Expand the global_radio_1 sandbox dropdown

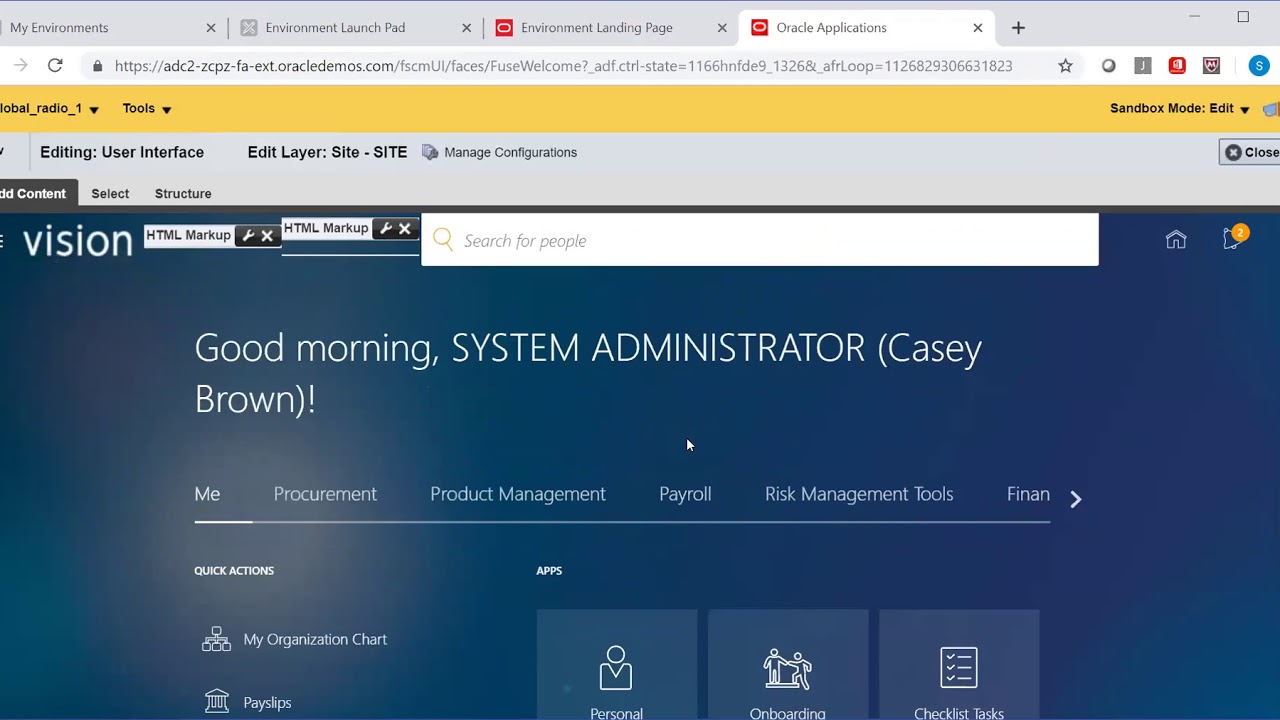point(49,109)
